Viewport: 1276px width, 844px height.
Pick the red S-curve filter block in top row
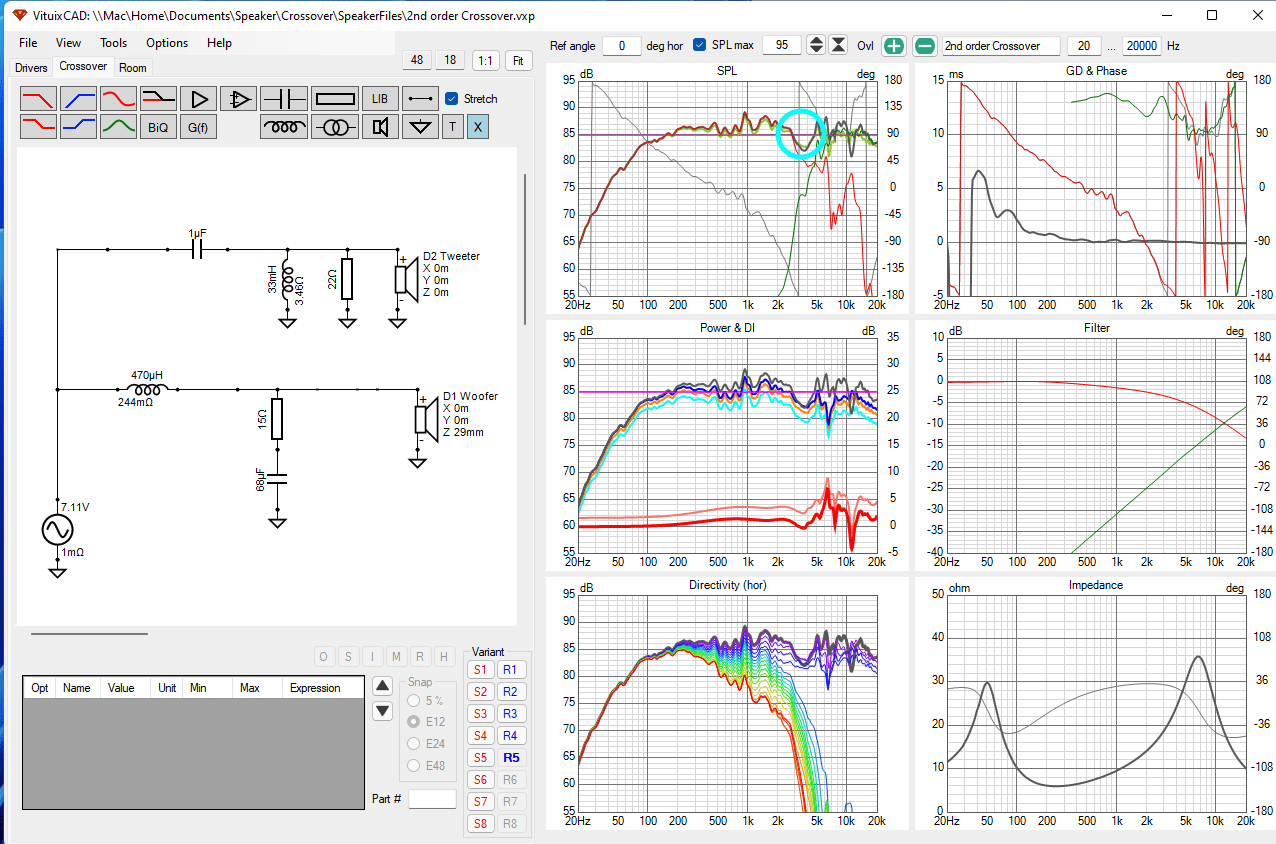tap(118, 98)
